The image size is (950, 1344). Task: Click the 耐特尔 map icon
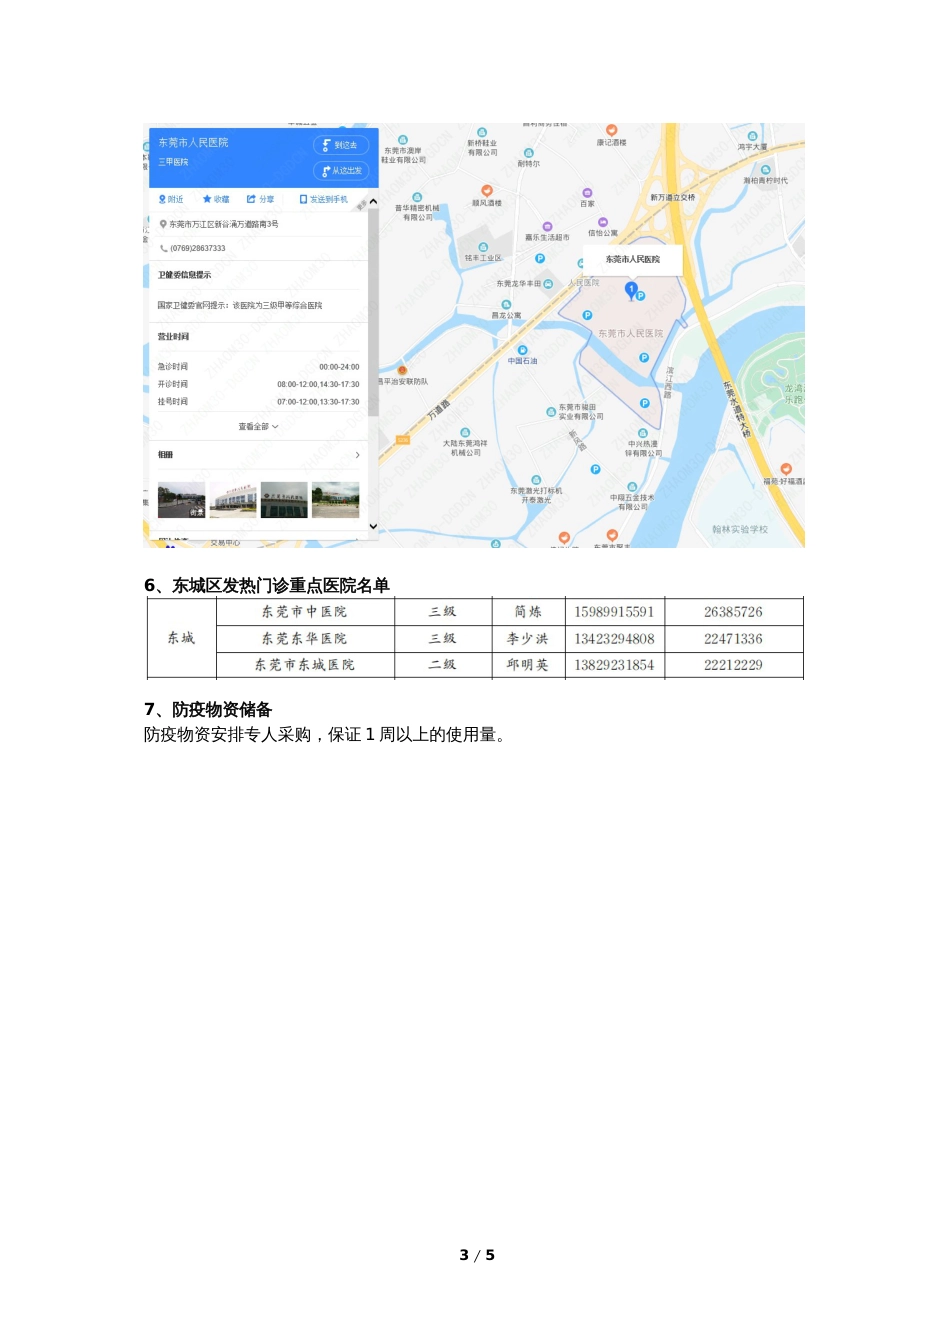pos(528,153)
